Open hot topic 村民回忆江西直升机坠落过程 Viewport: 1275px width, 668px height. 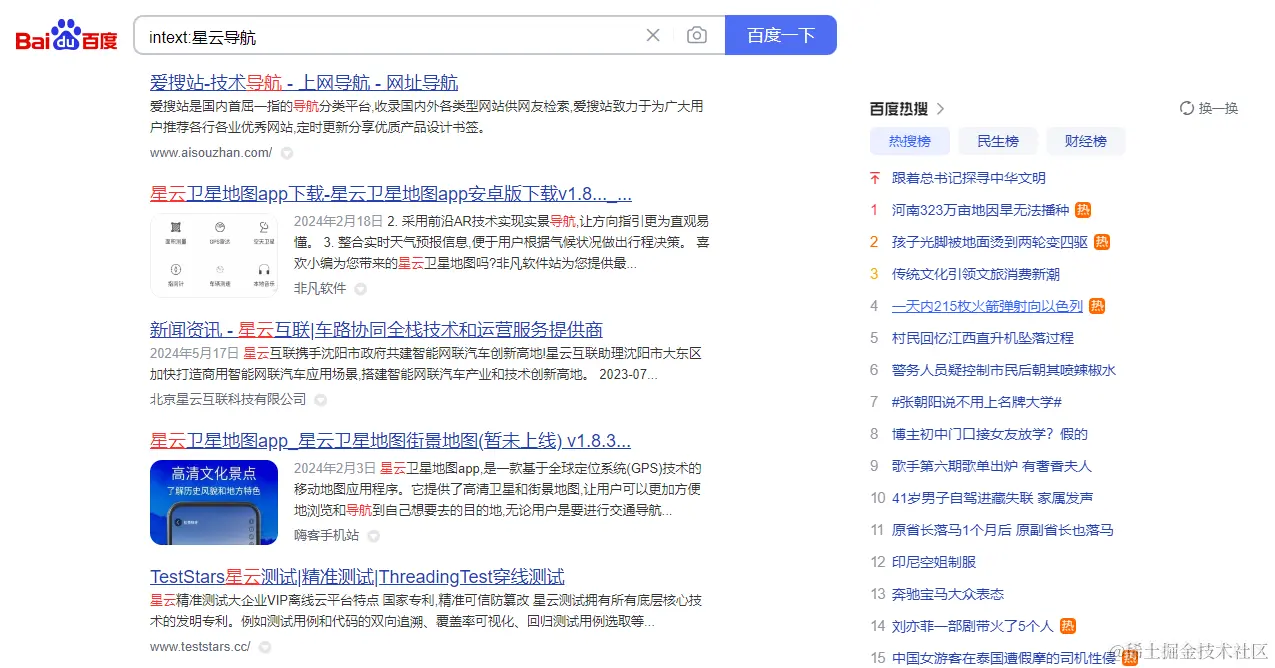(x=983, y=338)
